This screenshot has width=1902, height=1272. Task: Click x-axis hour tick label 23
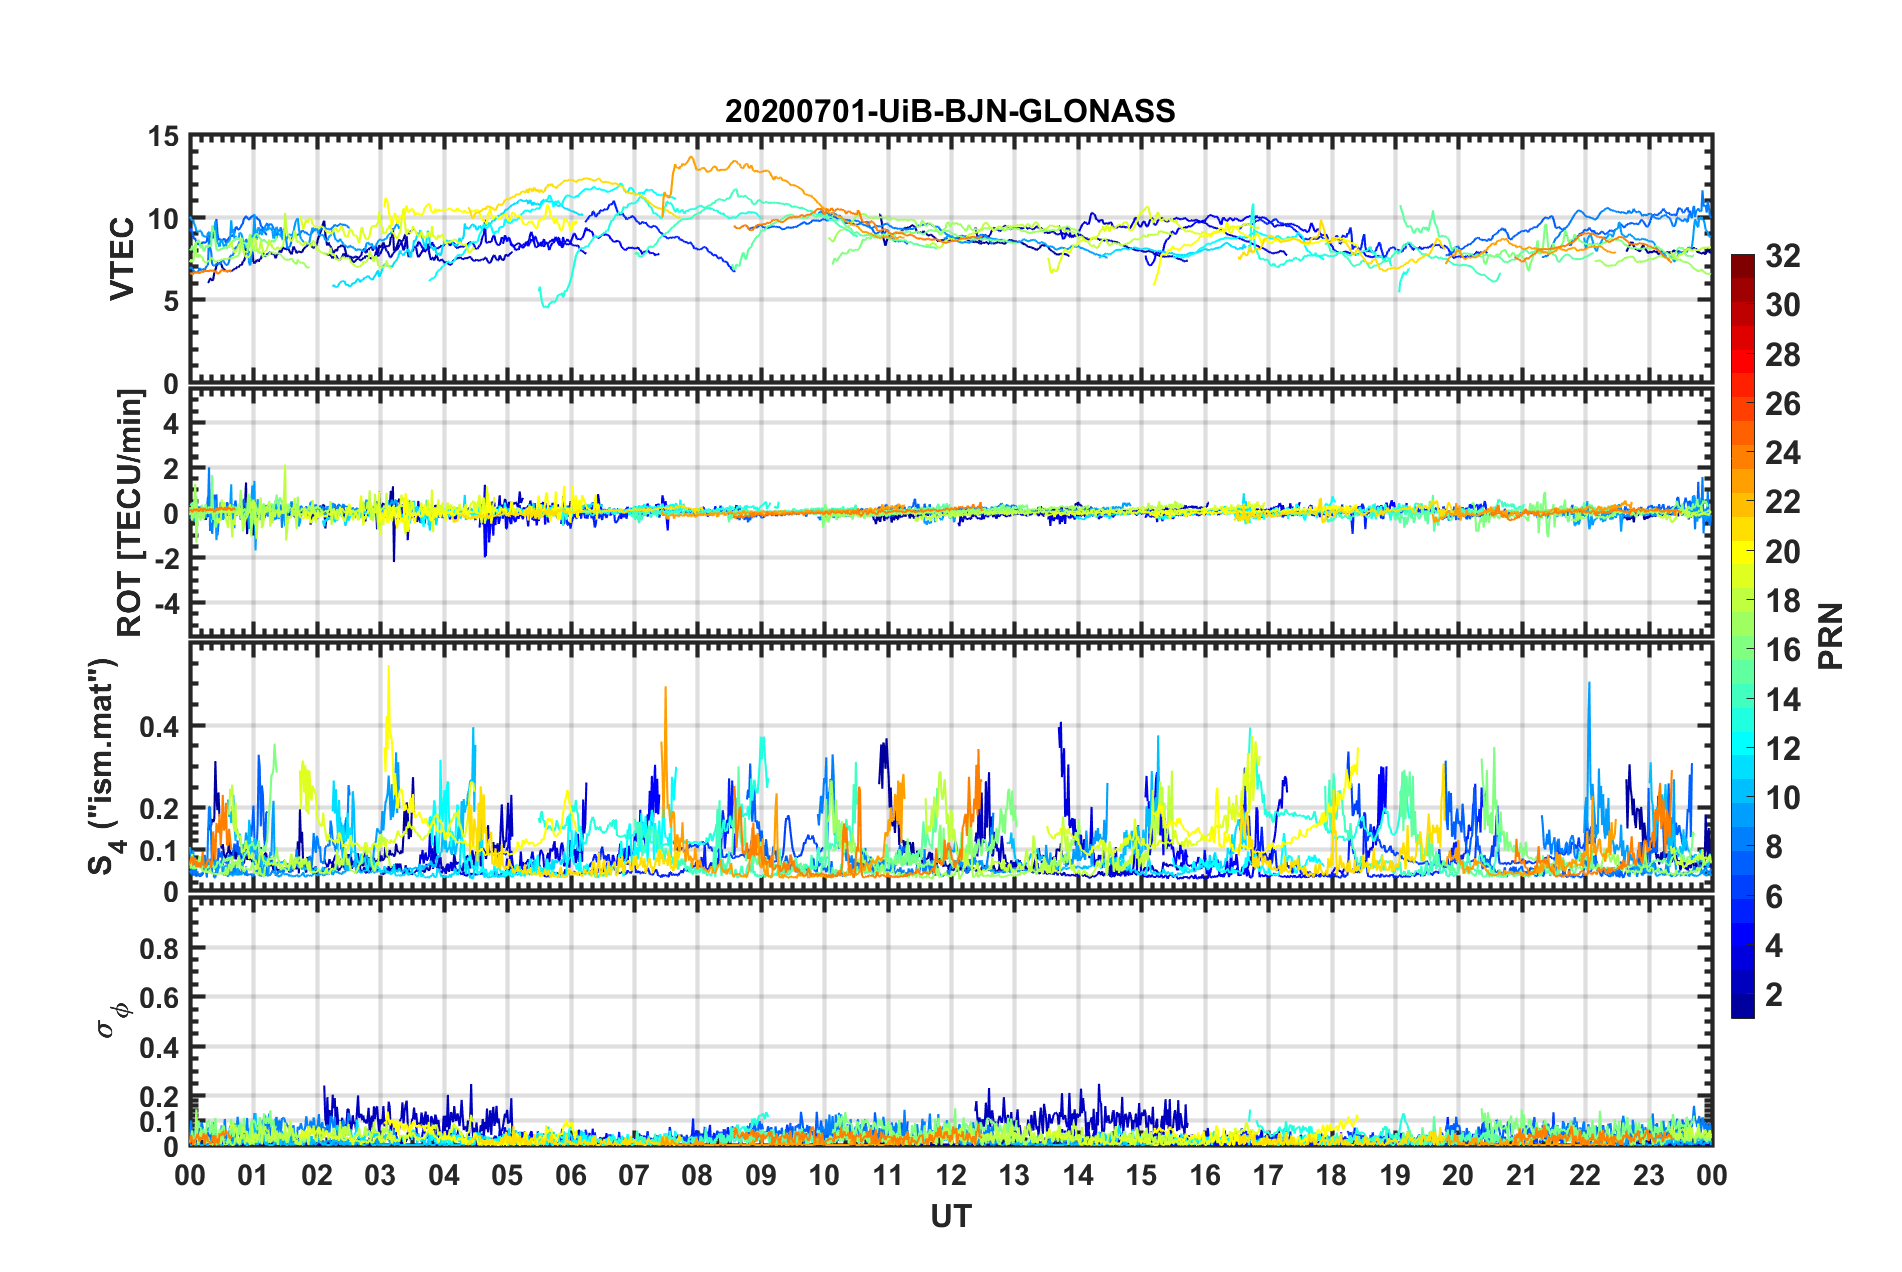(x=1649, y=1175)
